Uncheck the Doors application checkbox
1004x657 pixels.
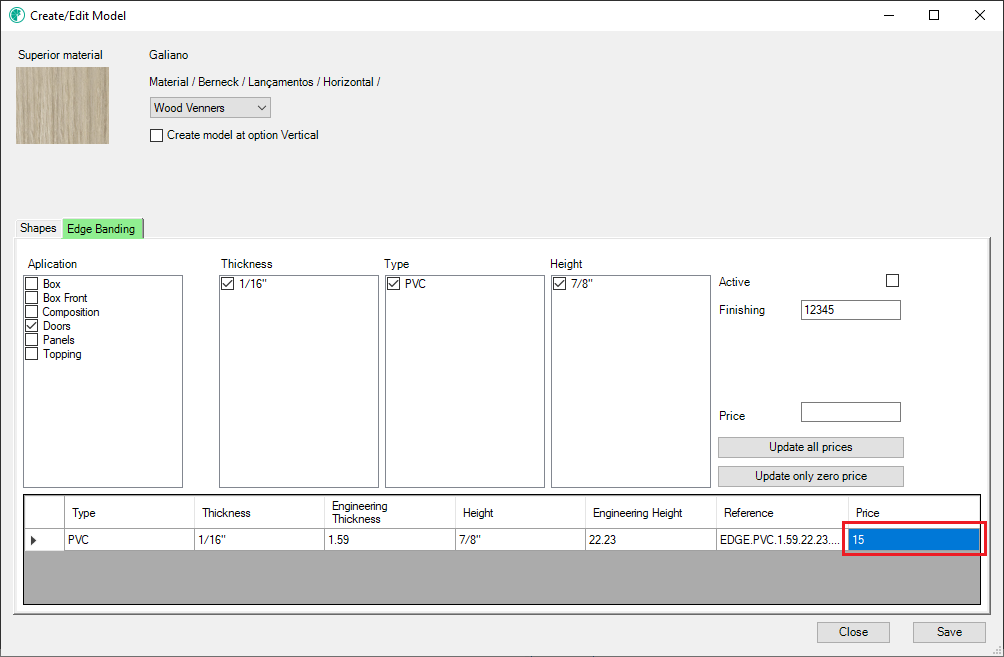click(x=32, y=326)
